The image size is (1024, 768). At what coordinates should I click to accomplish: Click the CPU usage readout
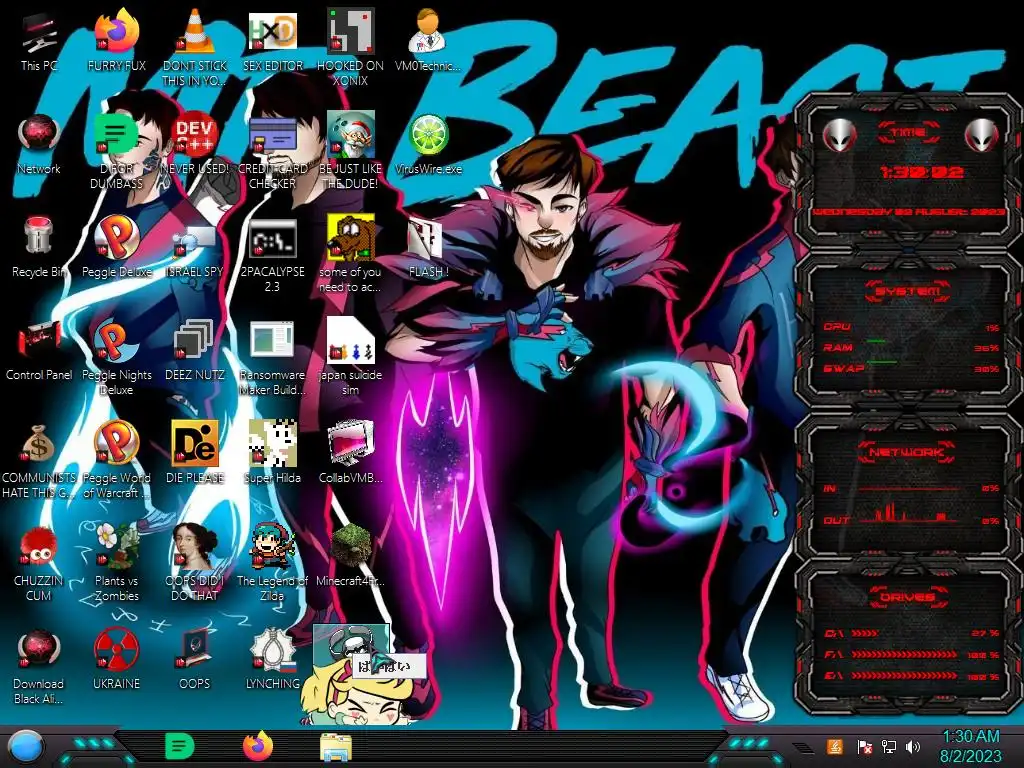tap(911, 327)
